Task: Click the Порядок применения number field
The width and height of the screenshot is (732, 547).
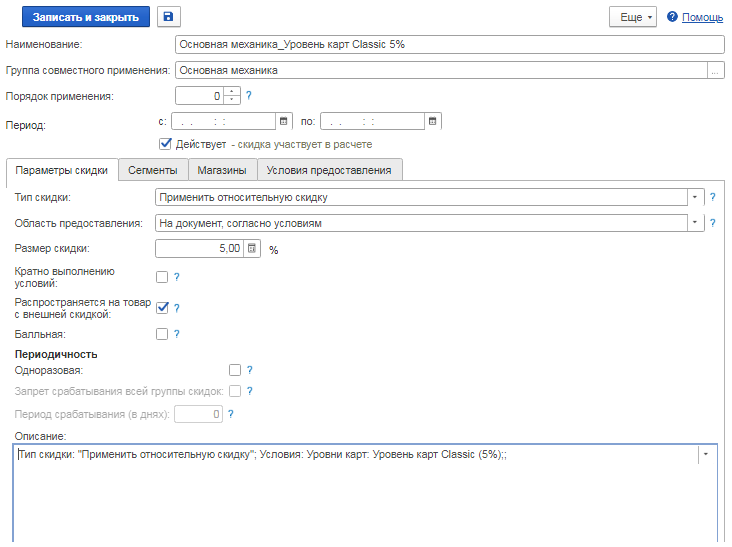Action: tap(200, 96)
